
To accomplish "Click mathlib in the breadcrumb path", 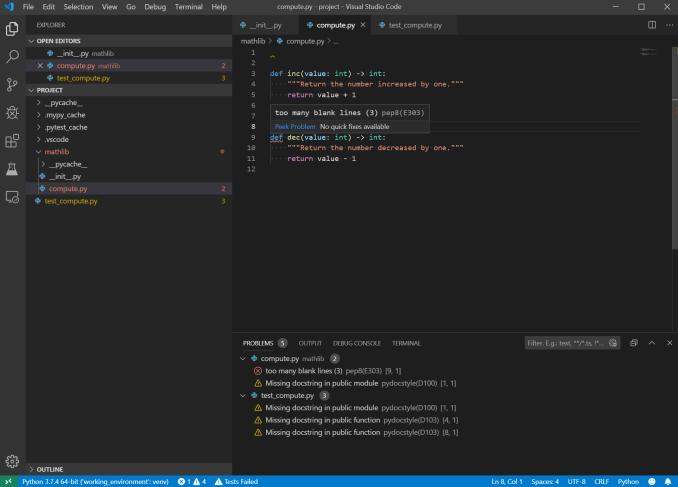I will click(x=253, y=41).
